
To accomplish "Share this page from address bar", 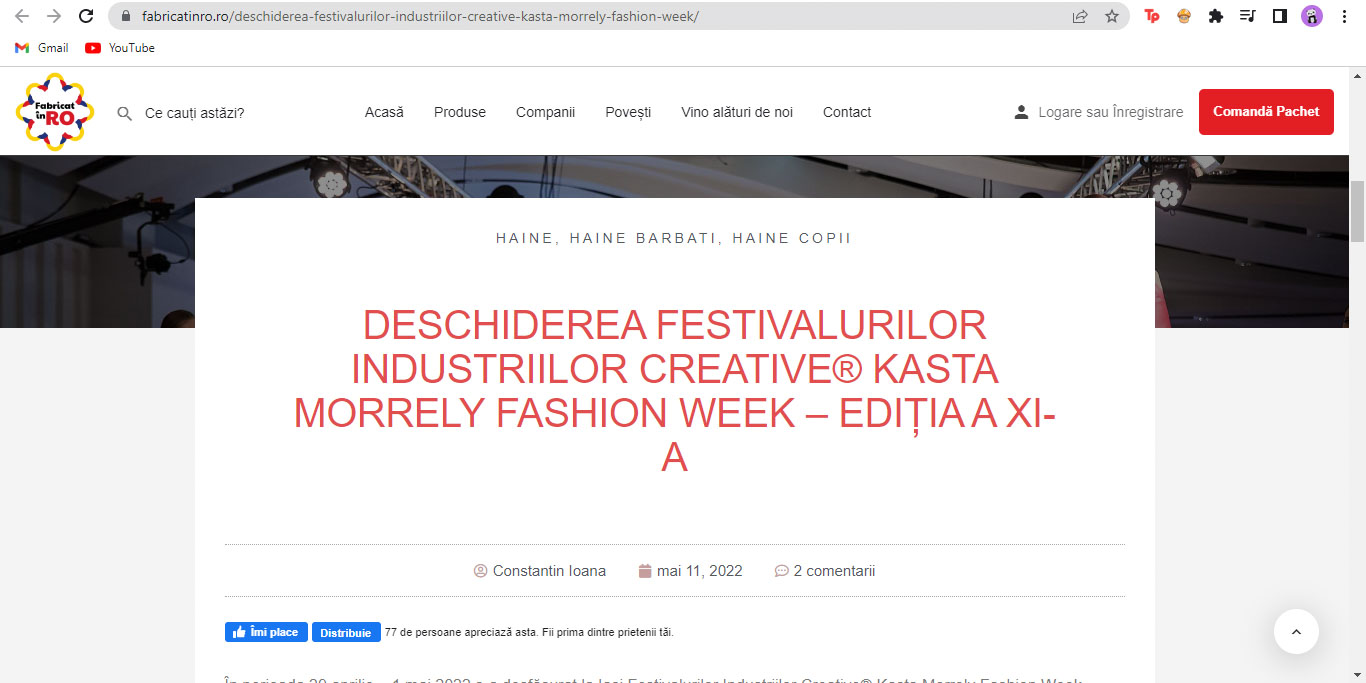I will click(x=1080, y=16).
